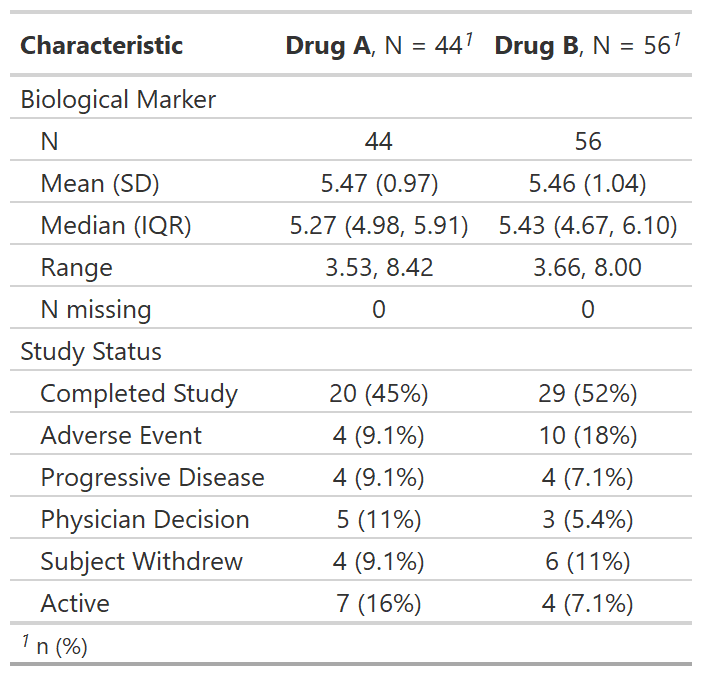Click the Study Status group row
The height and width of the screenshot is (676, 702).
91,351
